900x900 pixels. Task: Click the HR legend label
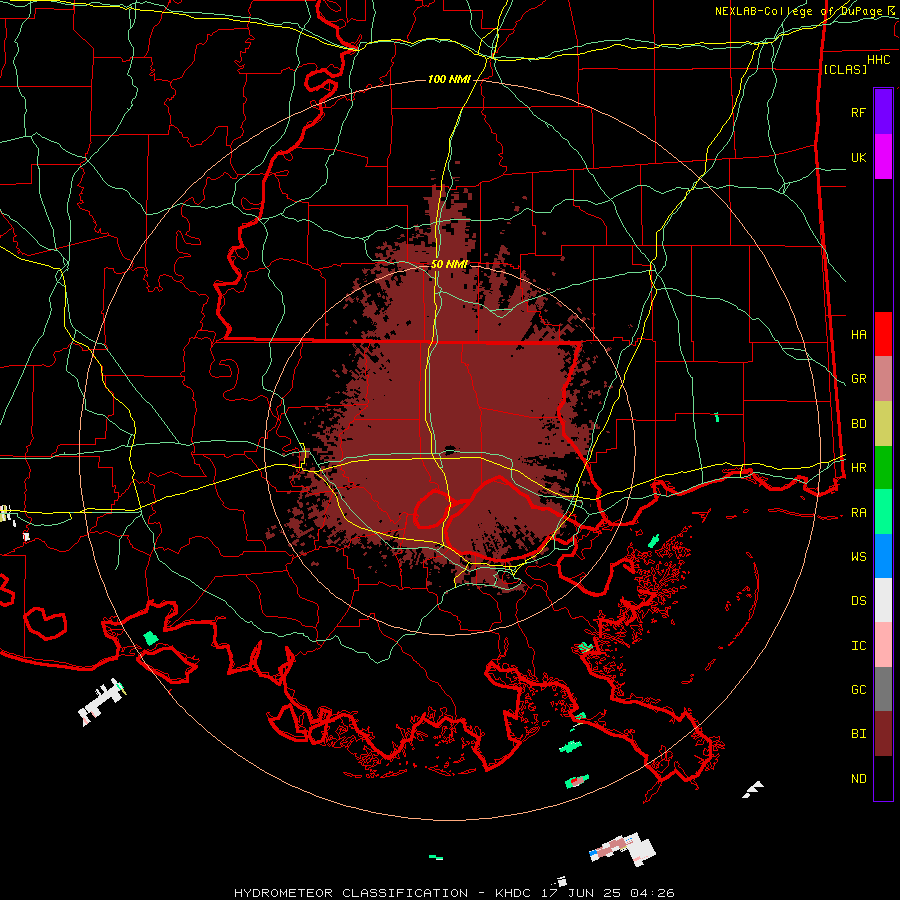(858, 468)
